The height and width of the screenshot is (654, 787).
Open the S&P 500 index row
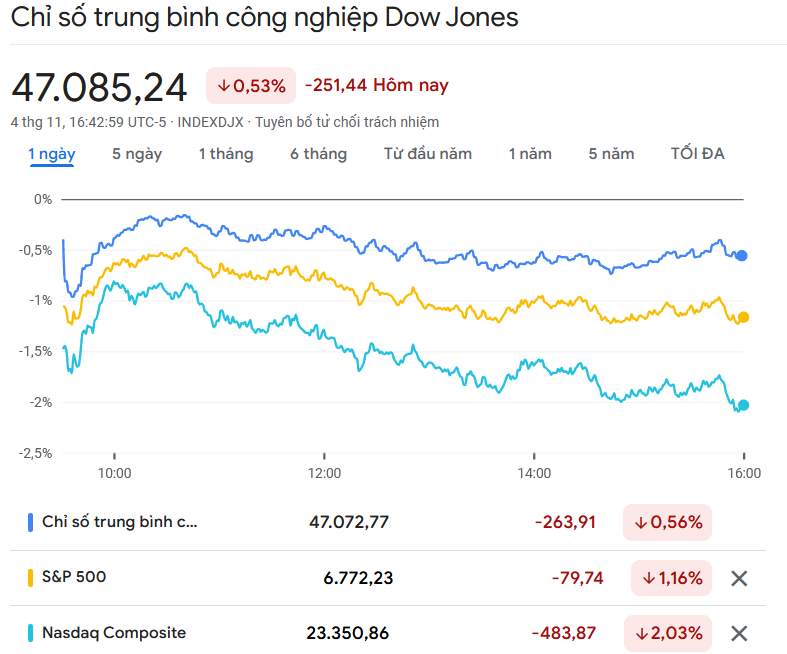(x=74, y=577)
